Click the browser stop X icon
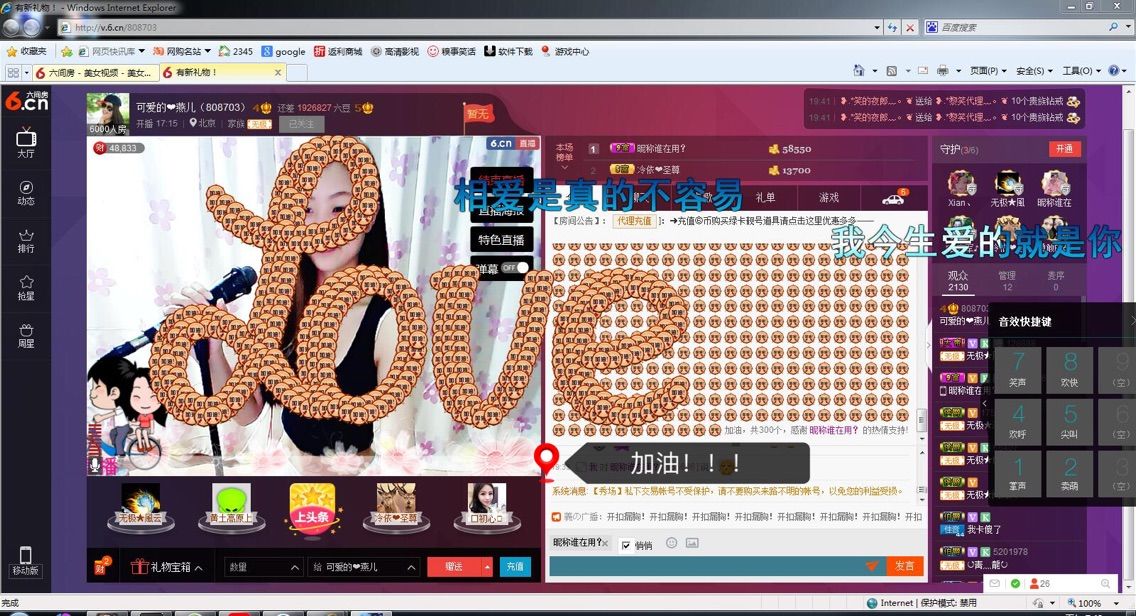 [x=910, y=28]
